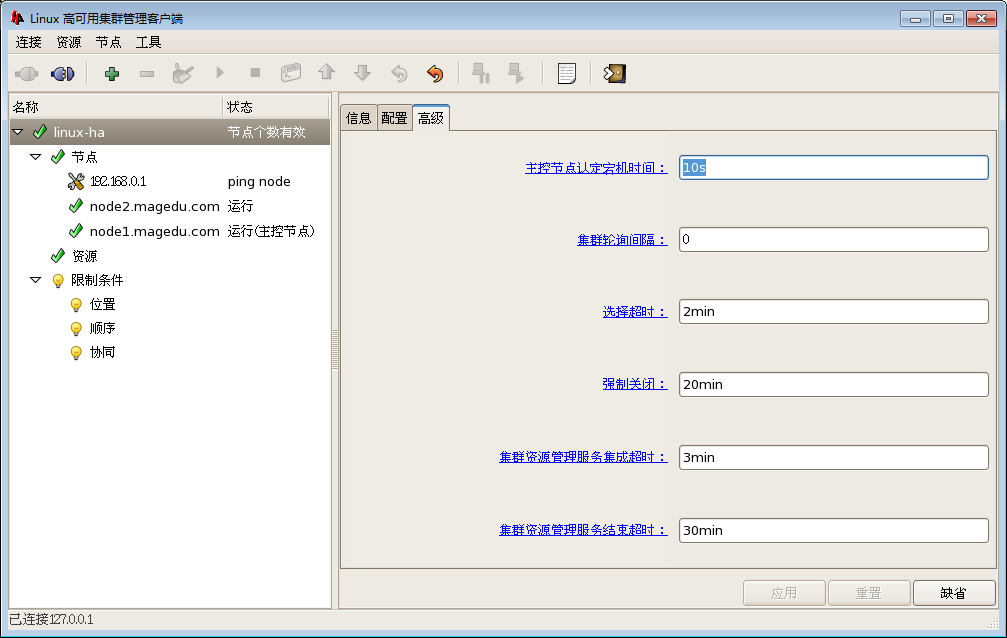Select the 192.168.0.1 ping node row

click(x=170, y=181)
